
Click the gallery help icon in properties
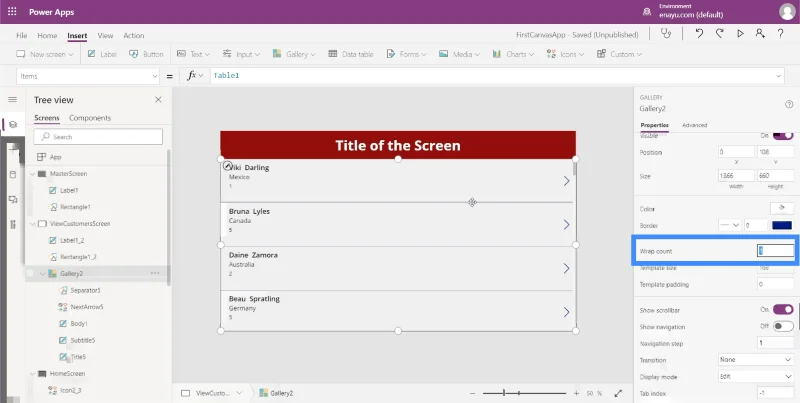click(789, 105)
